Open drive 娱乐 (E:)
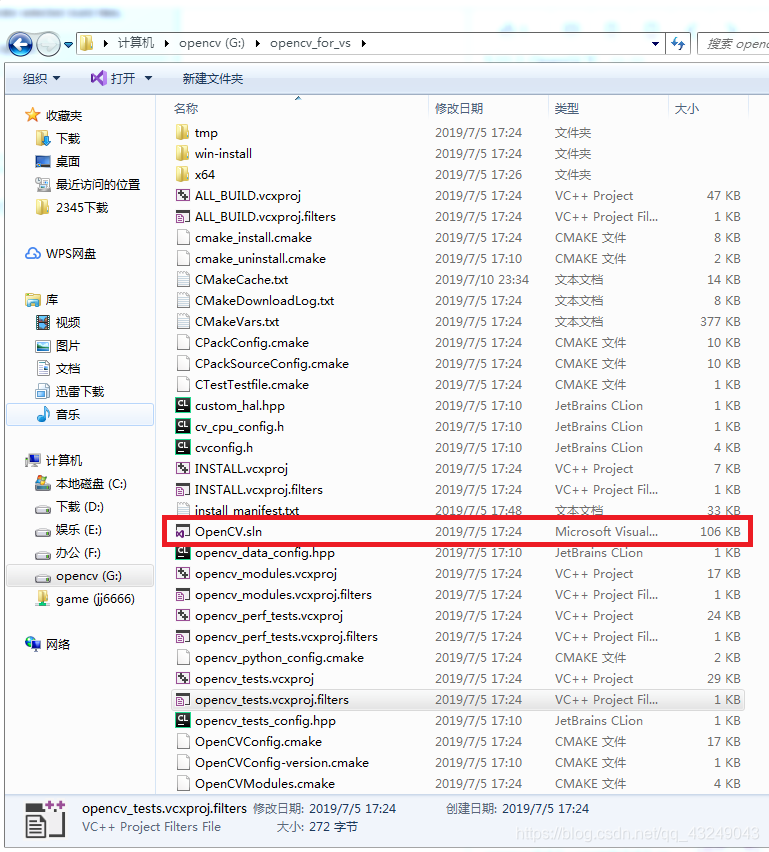The image size is (769, 852). (x=68, y=530)
